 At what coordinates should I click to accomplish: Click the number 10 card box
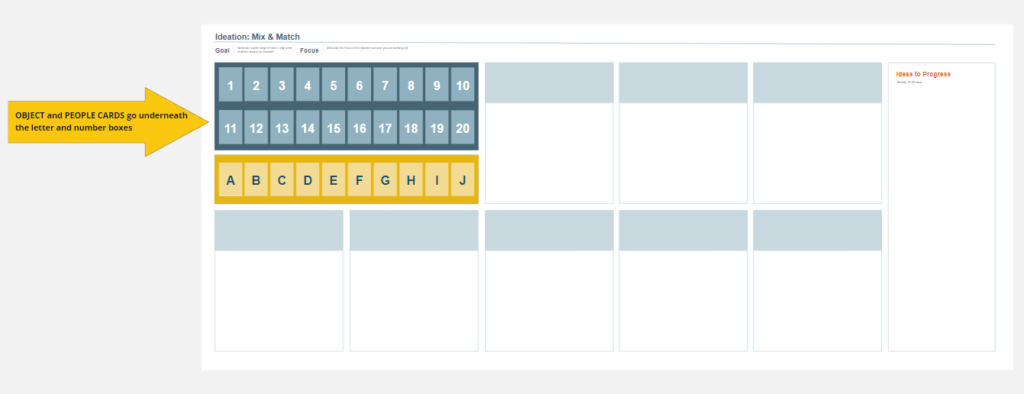(x=462, y=84)
